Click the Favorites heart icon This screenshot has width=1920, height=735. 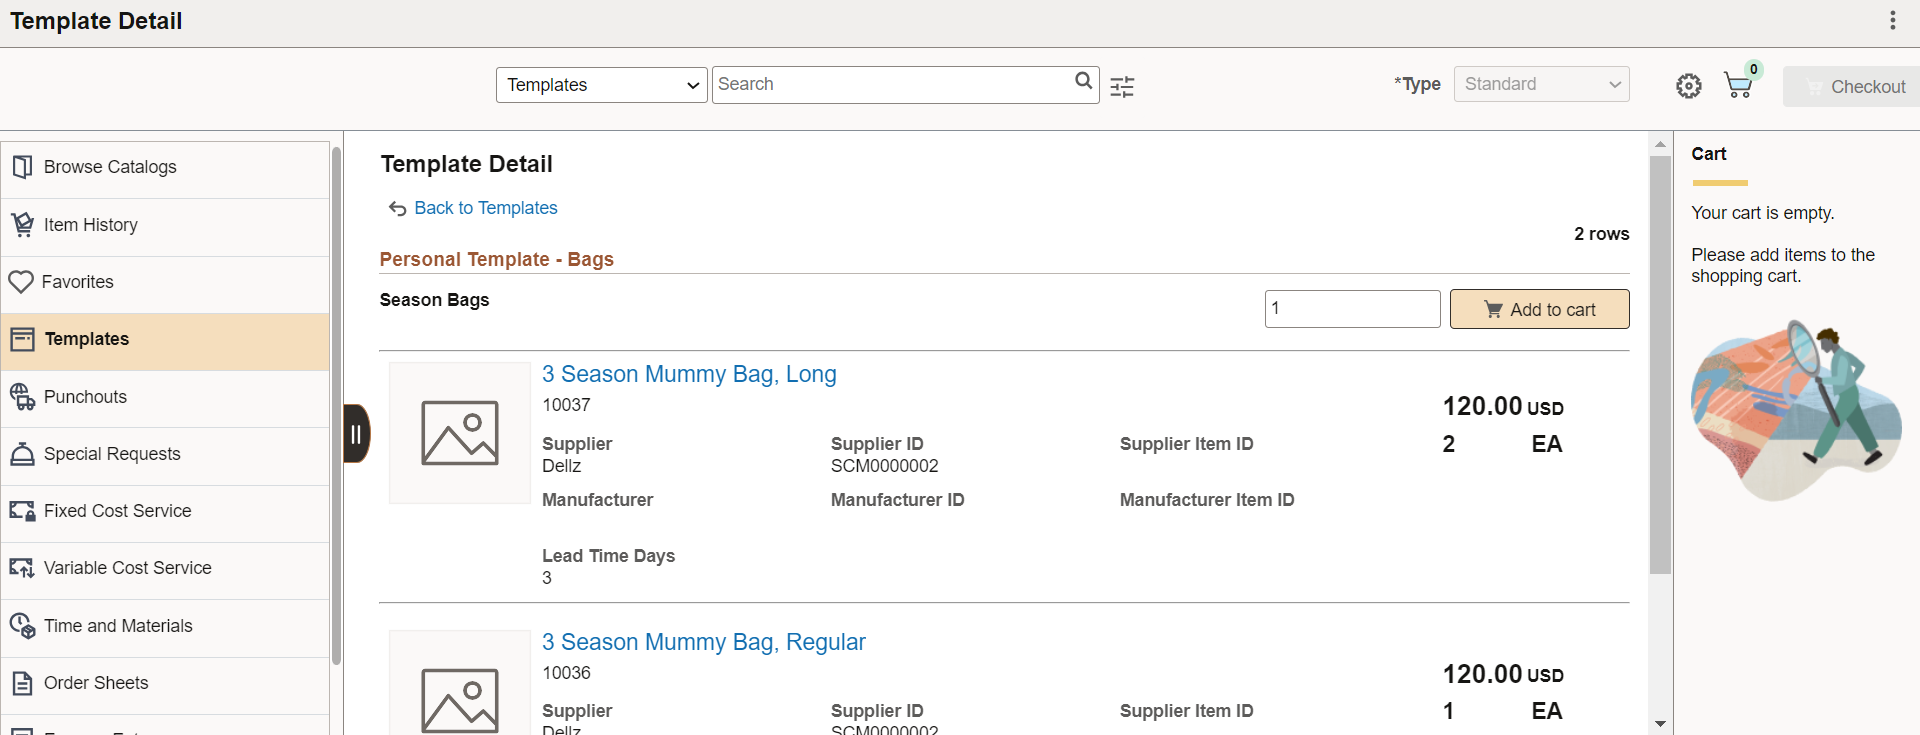(x=21, y=282)
